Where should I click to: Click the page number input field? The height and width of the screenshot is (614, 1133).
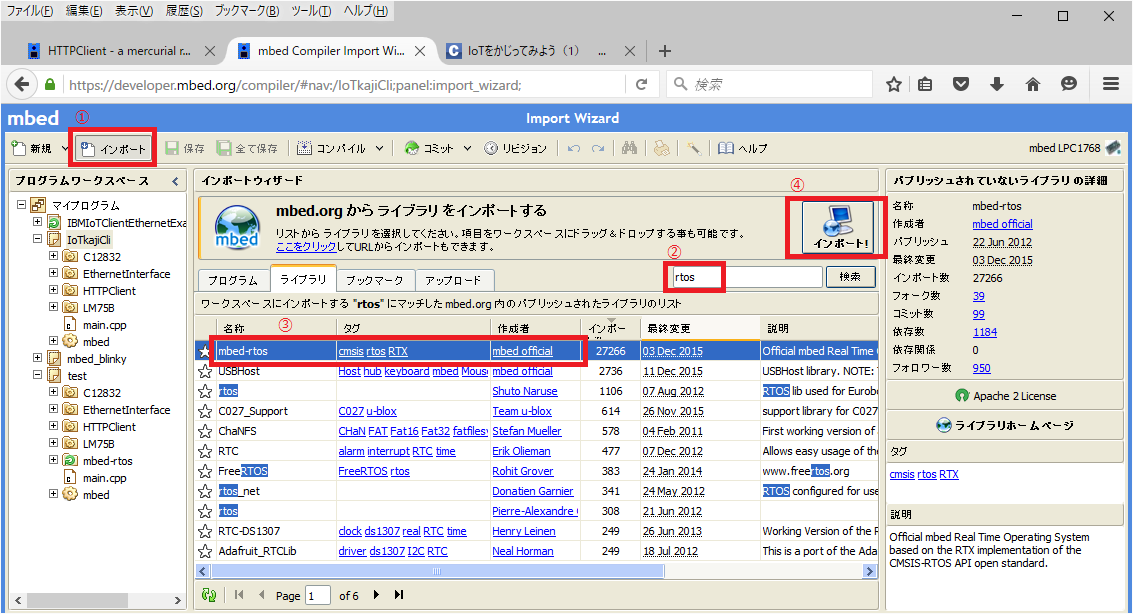click(318, 596)
